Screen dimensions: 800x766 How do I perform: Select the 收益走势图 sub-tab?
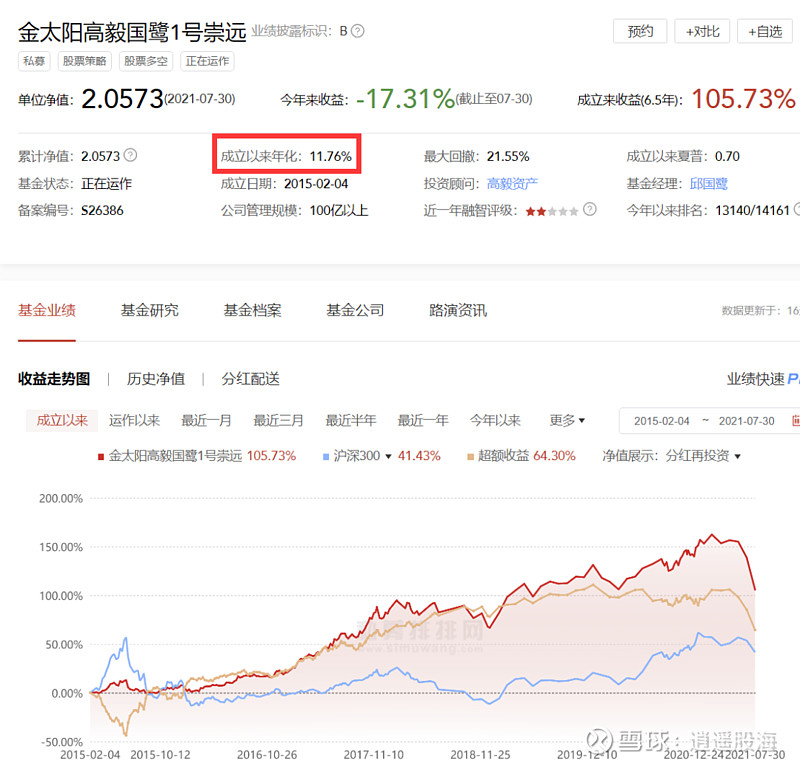click(x=54, y=379)
